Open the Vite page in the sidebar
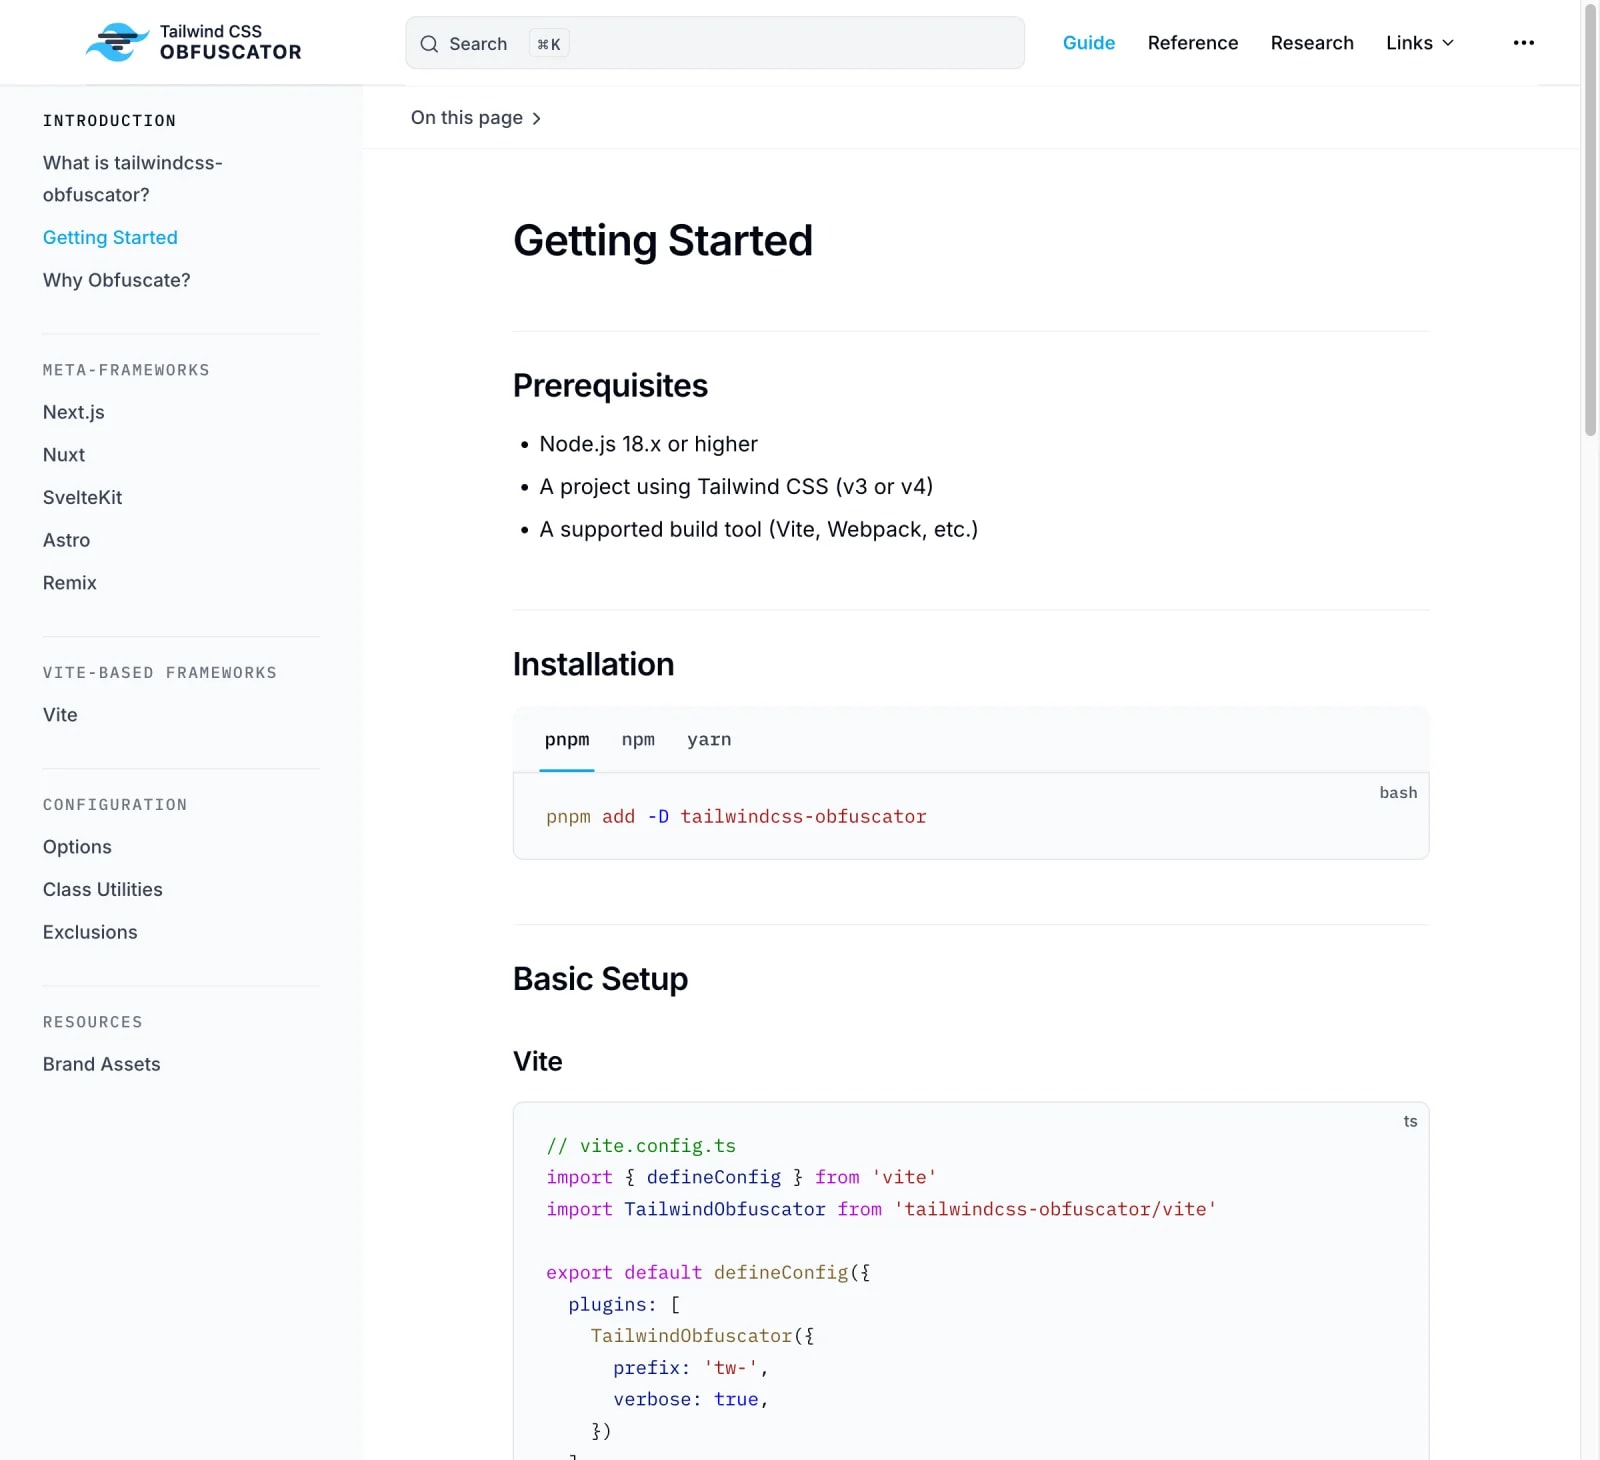1600x1460 pixels. point(60,714)
